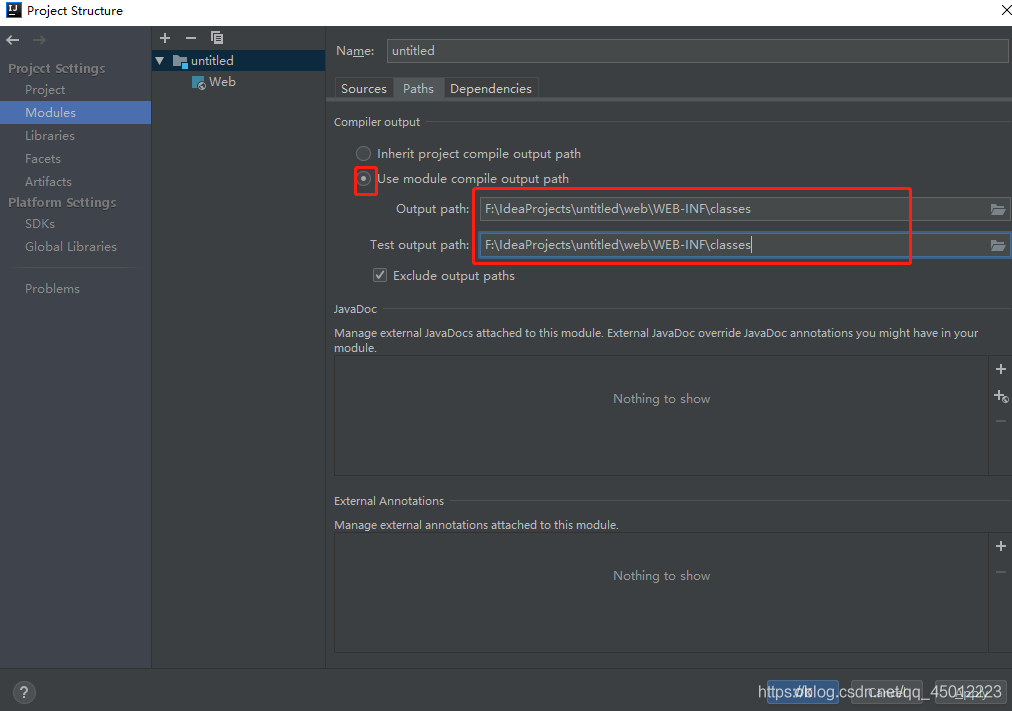Toggle Exclude output paths checkbox
The height and width of the screenshot is (711, 1012).
tap(380, 275)
